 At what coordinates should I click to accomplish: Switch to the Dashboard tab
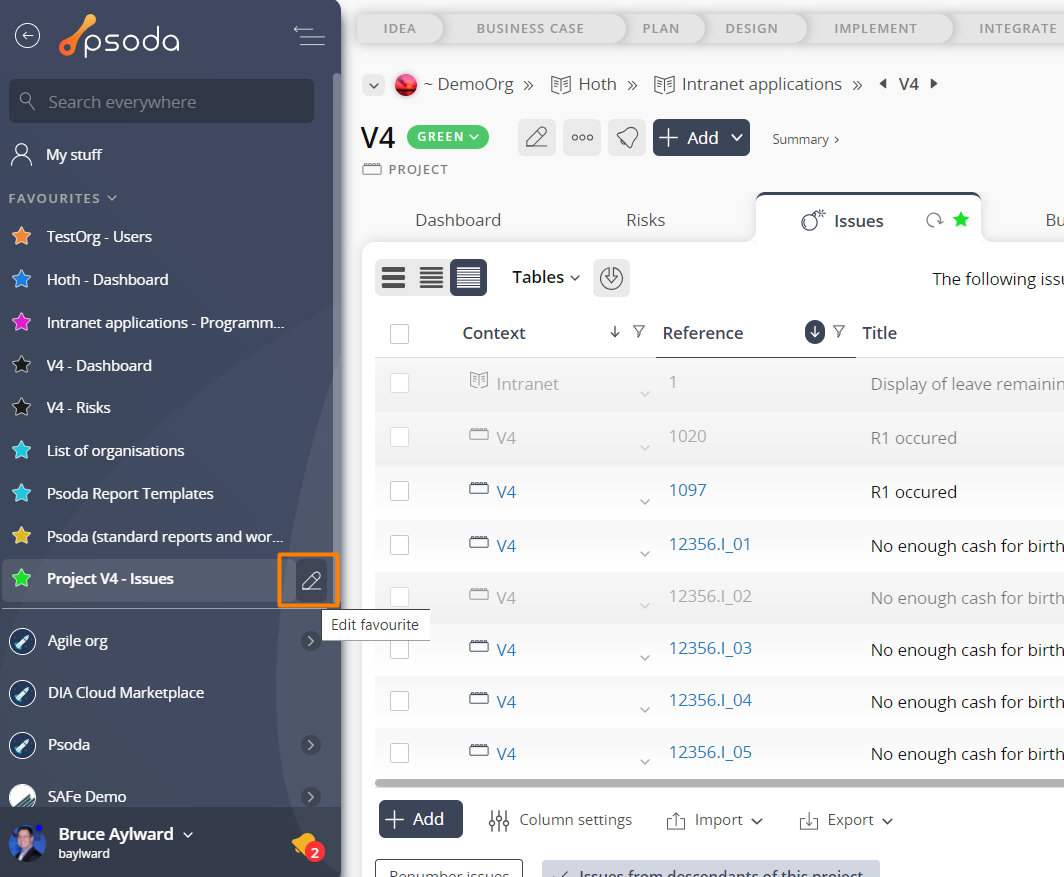(458, 220)
